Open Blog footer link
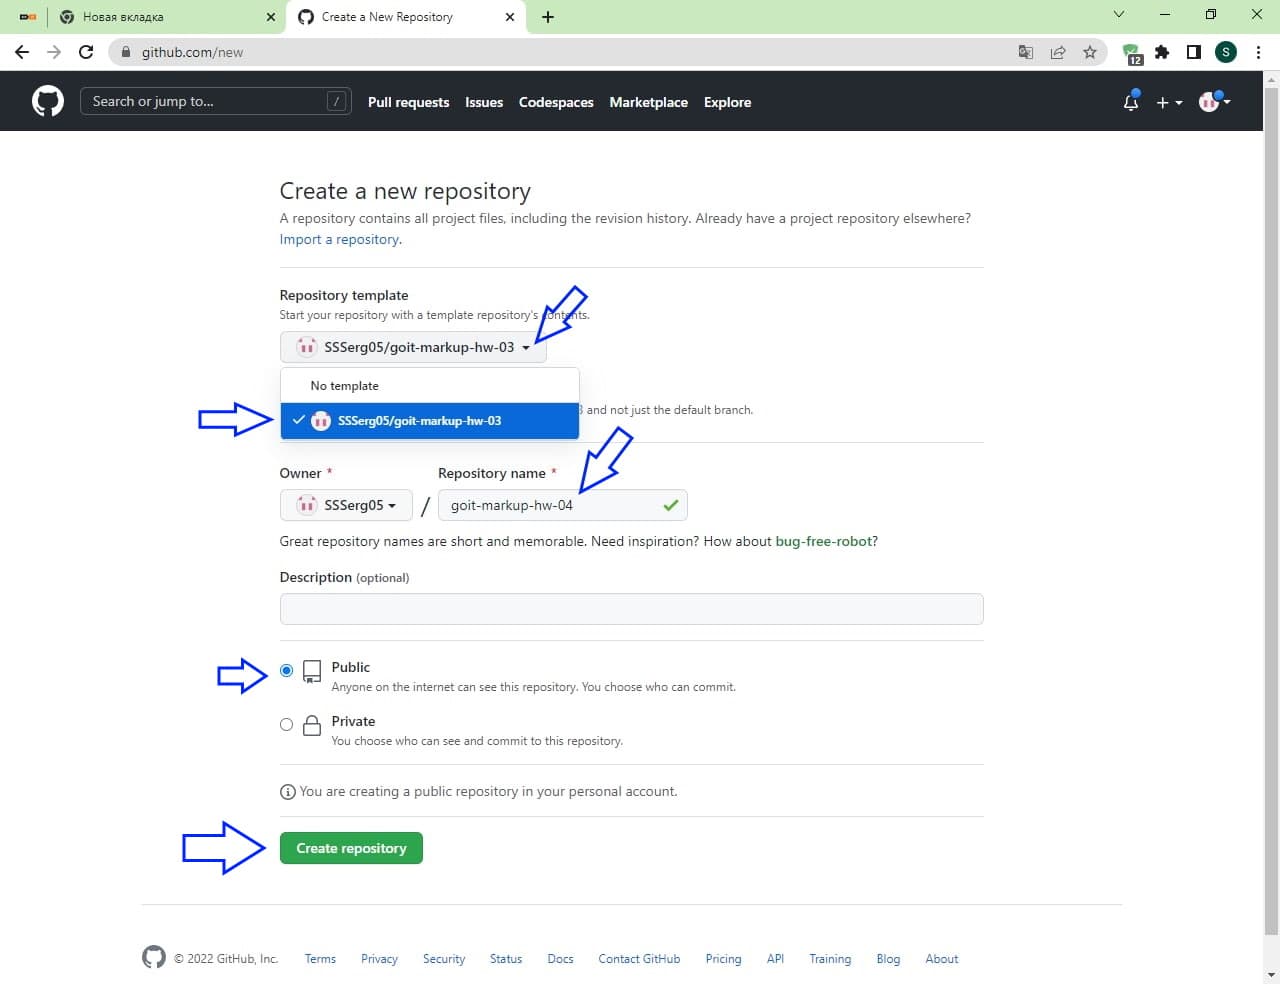Viewport: 1280px width, 984px height. pos(888,958)
